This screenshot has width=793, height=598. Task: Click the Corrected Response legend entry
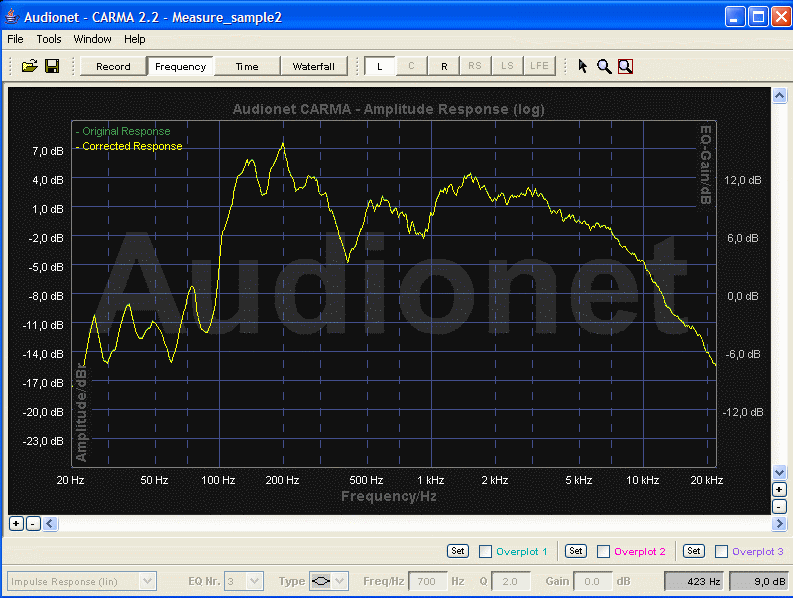[129, 146]
